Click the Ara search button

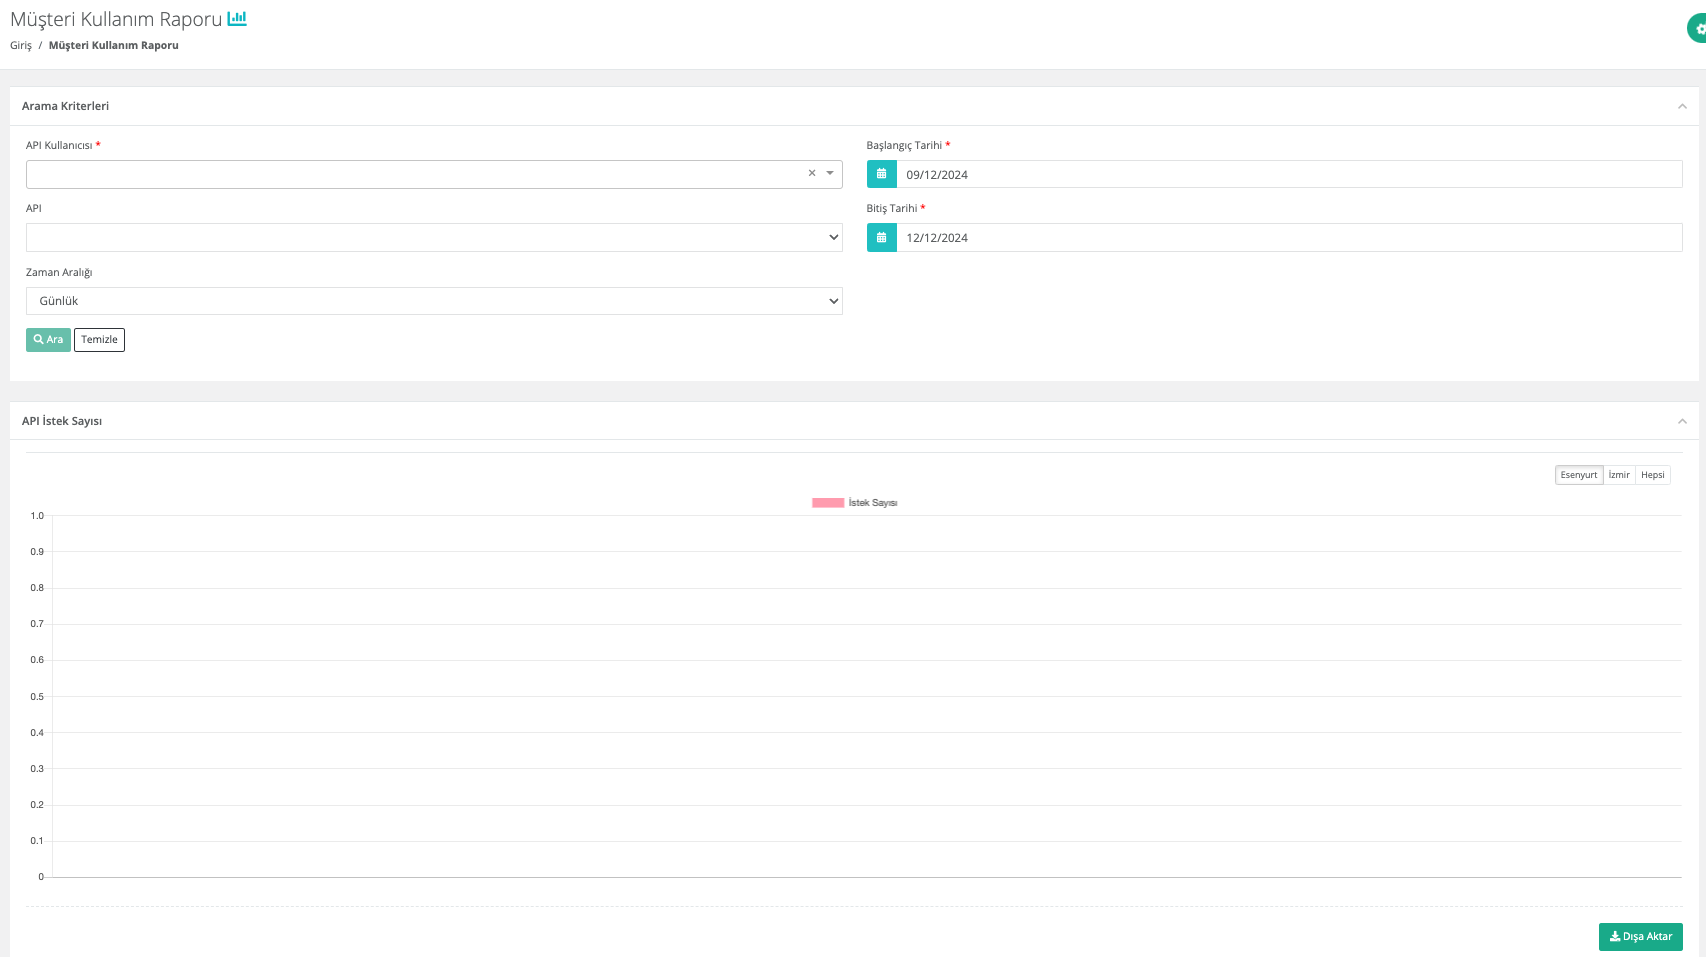click(48, 340)
